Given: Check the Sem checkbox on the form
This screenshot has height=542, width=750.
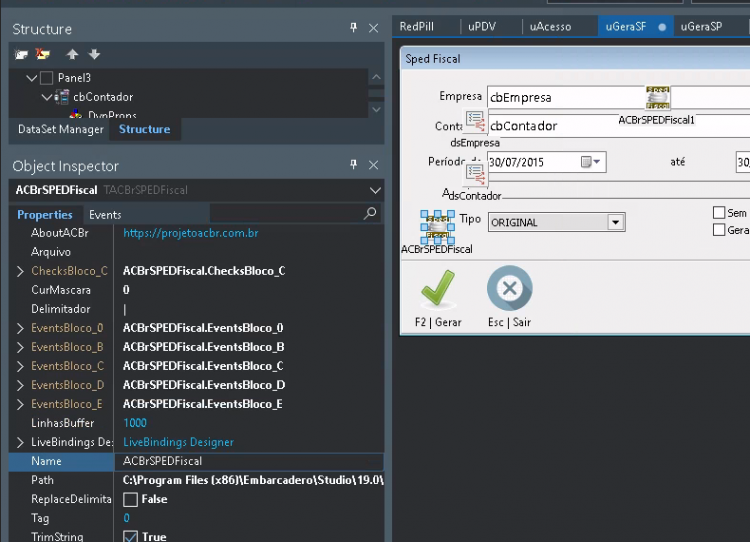Looking at the screenshot, I should pos(719,212).
